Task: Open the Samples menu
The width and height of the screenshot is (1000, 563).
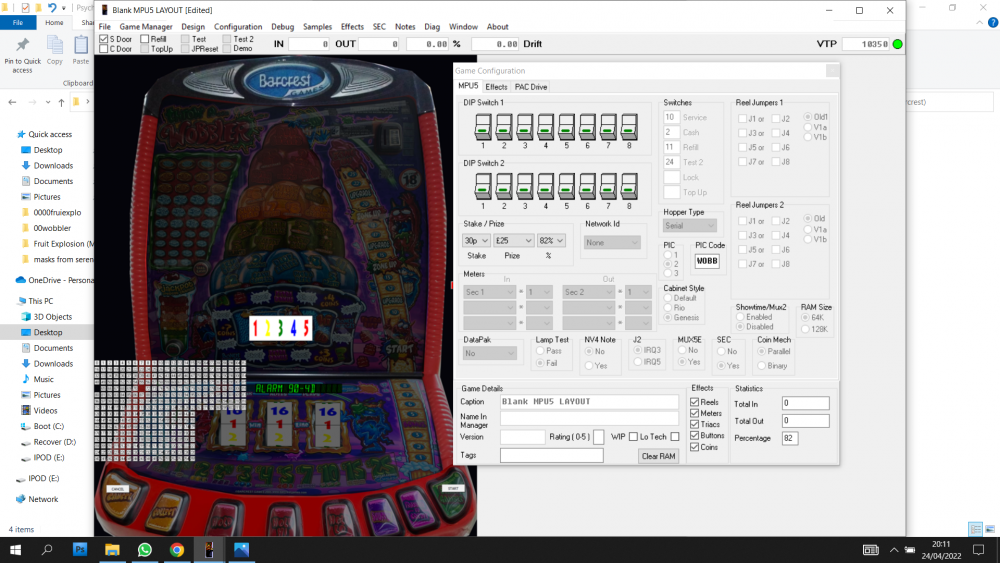Action: coord(317,27)
